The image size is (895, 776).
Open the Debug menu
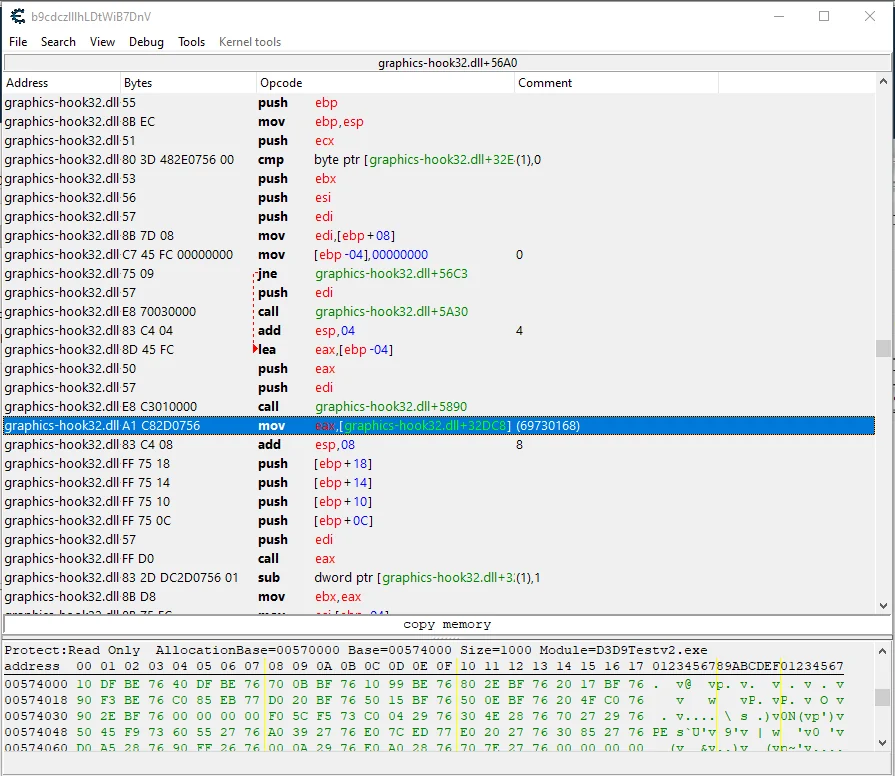pos(146,42)
